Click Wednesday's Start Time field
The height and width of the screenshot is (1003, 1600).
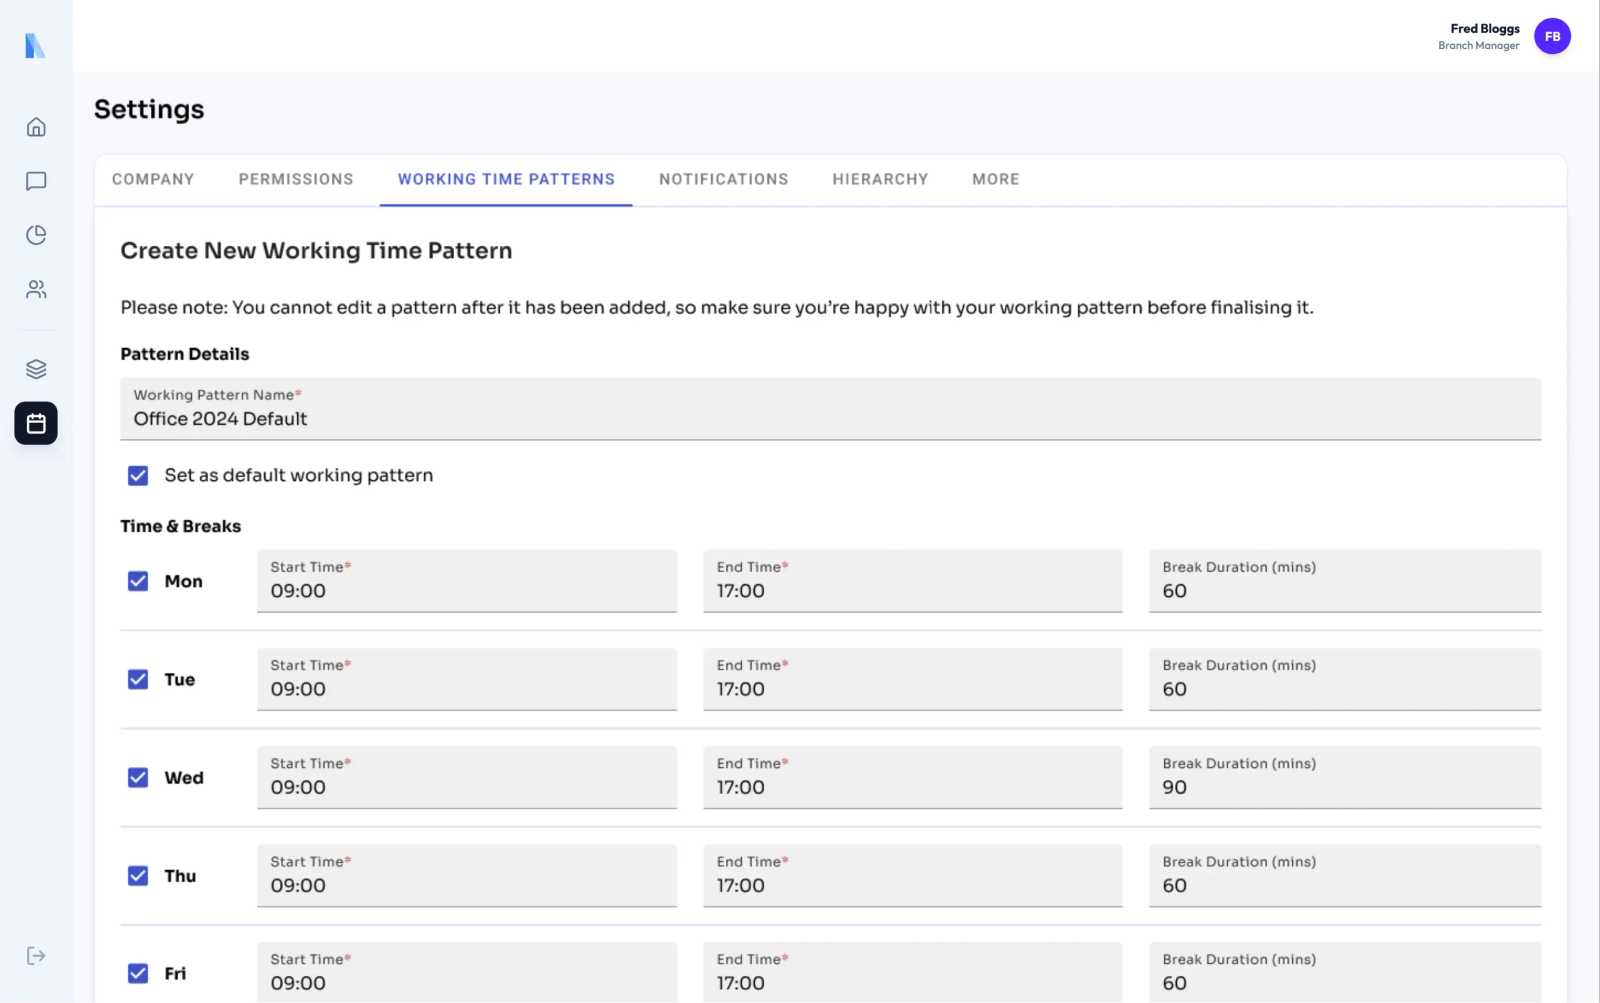click(467, 777)
